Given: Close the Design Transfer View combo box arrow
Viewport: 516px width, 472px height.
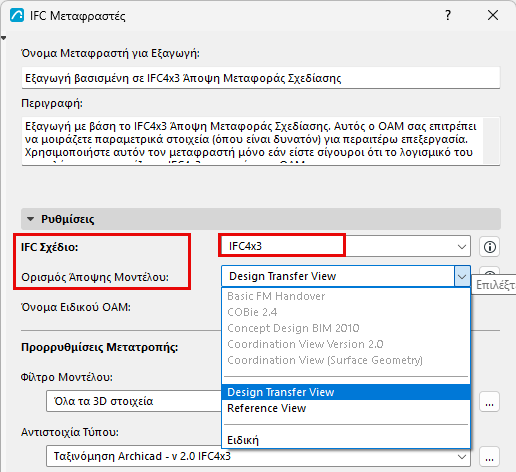Looking at the screenshot, I should (462, 276).
